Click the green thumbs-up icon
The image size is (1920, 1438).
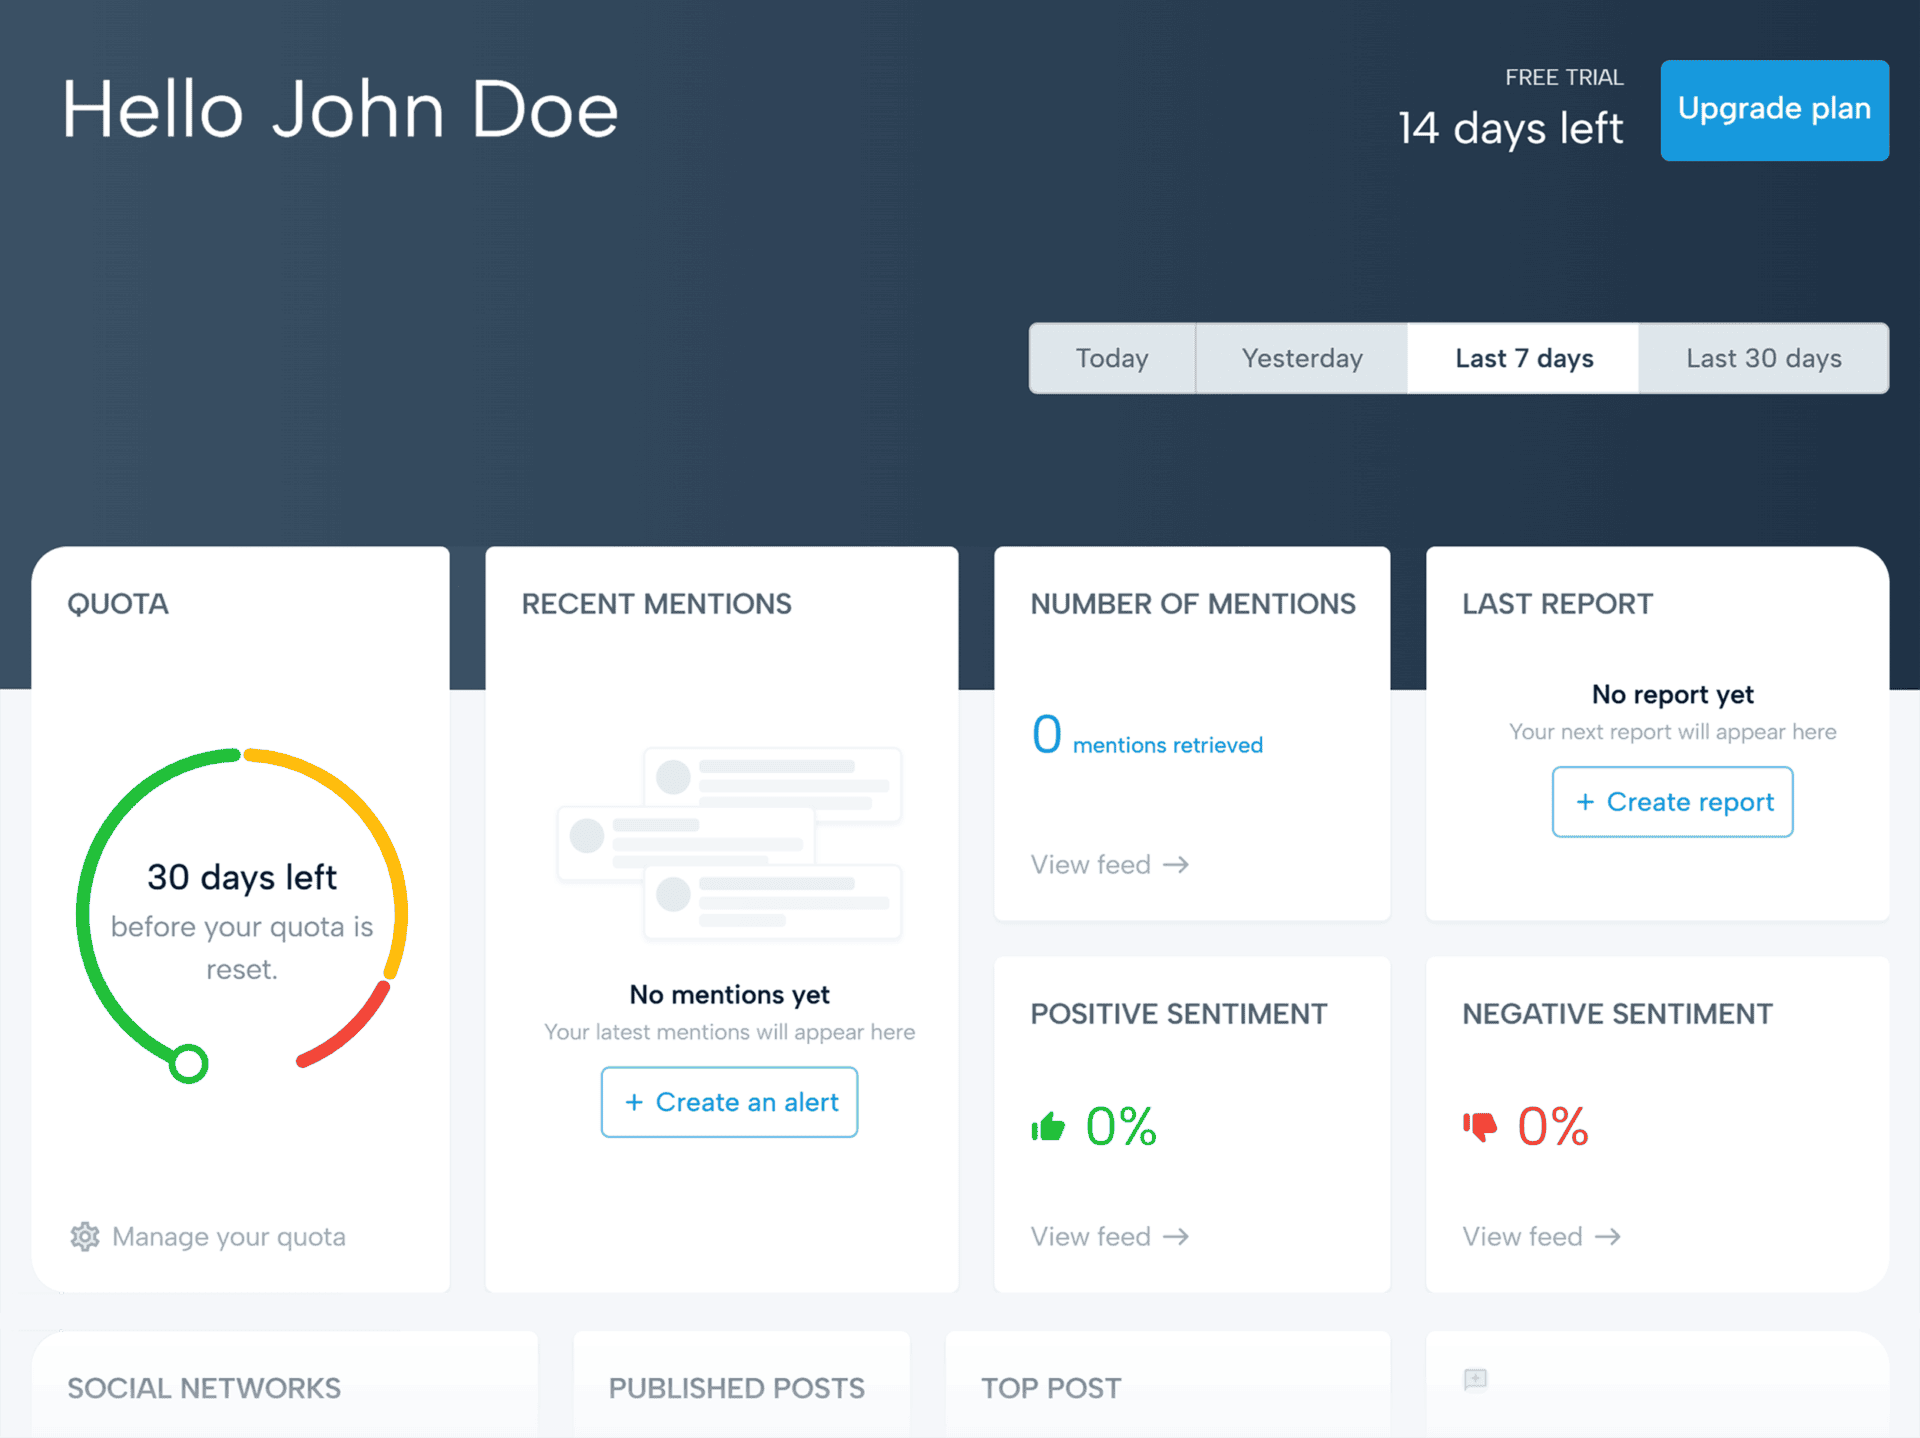click(x=1048, y=1127)
